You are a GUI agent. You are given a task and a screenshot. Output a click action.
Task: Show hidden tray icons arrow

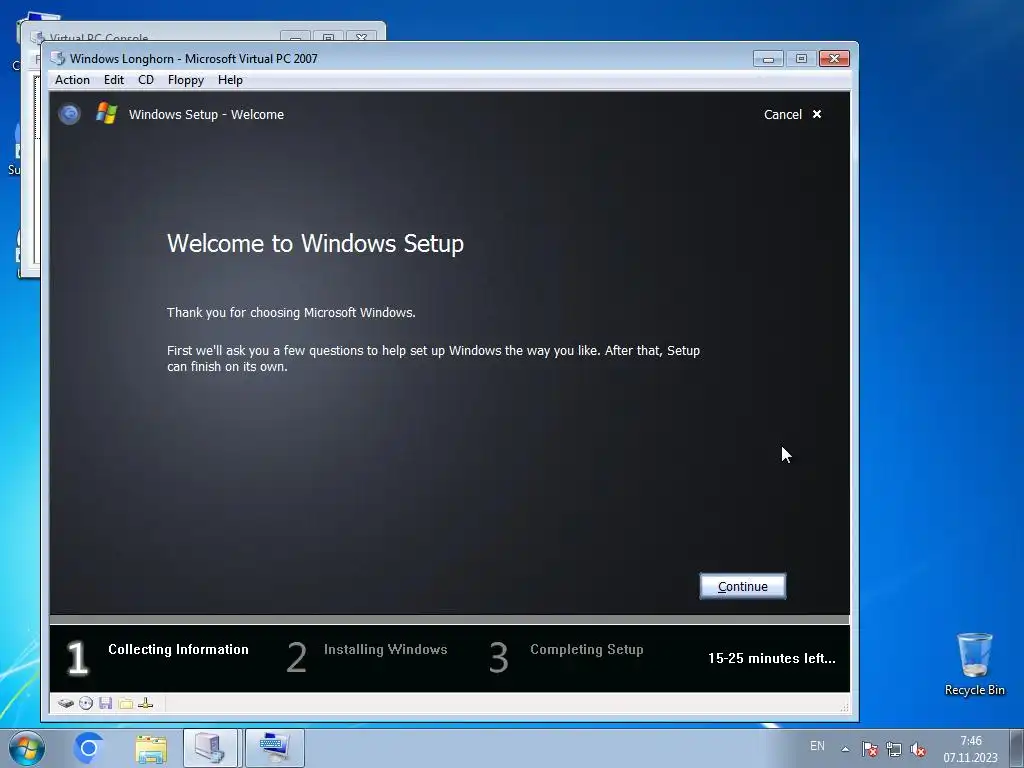845,749
